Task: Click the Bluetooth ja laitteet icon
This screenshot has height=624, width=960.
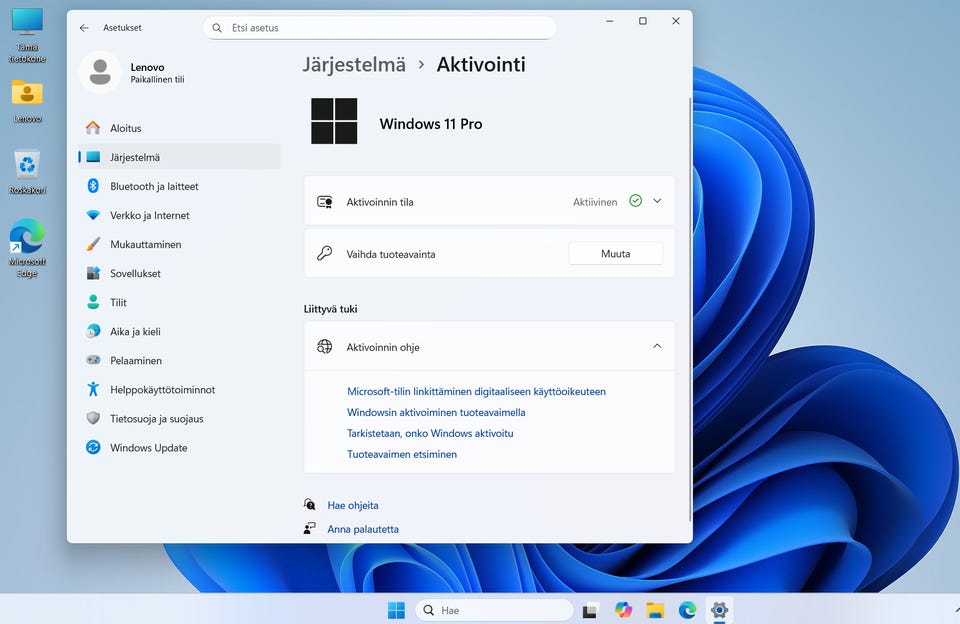Action: (x=93, y=186)
